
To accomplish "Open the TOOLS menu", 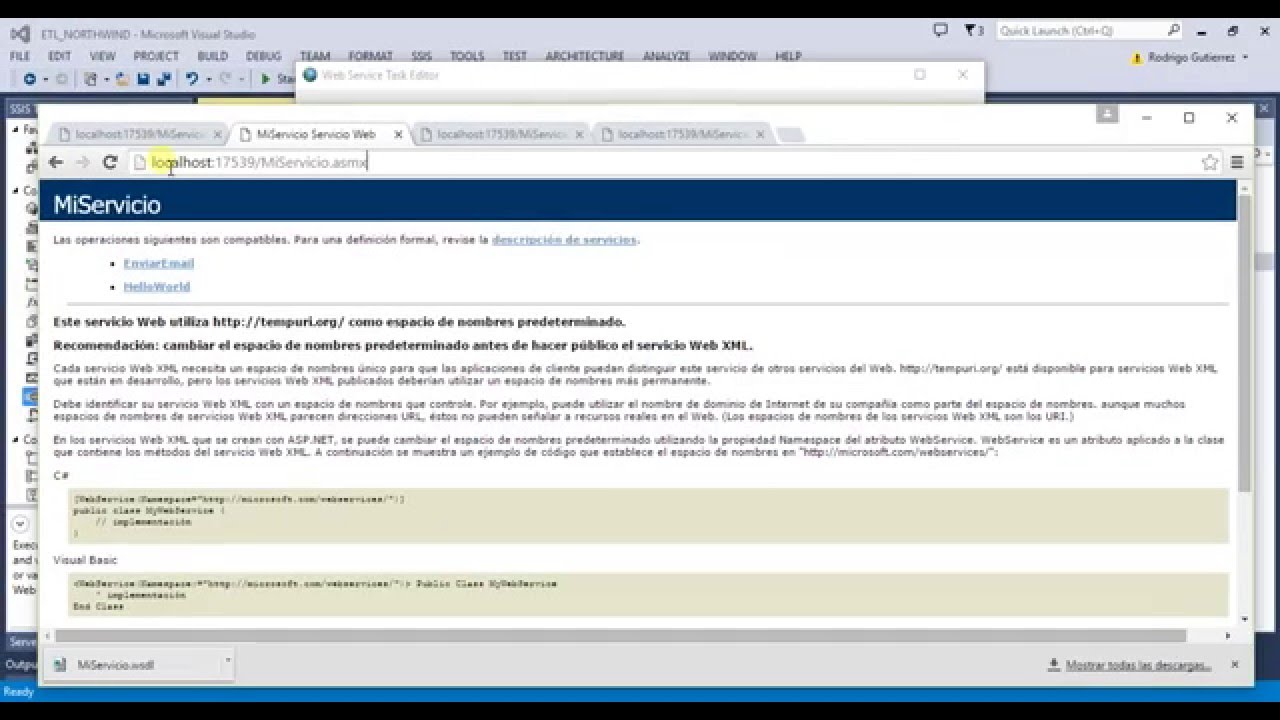I will [x=467, y=56].
